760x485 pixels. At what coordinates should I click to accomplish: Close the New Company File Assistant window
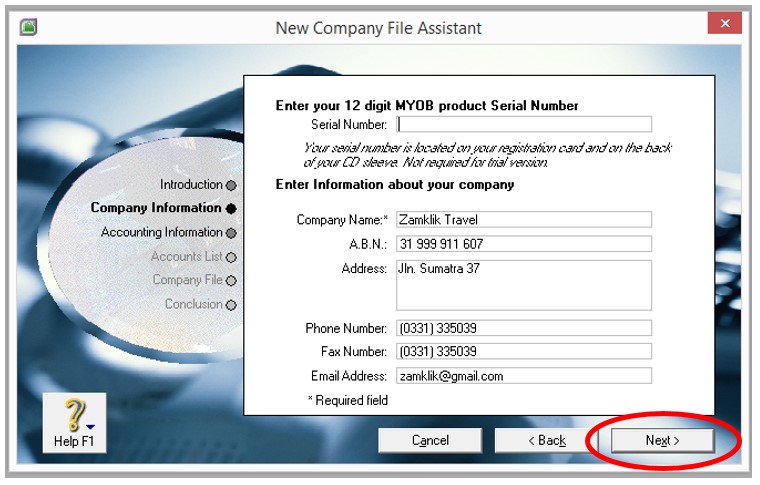coord(725,23)
